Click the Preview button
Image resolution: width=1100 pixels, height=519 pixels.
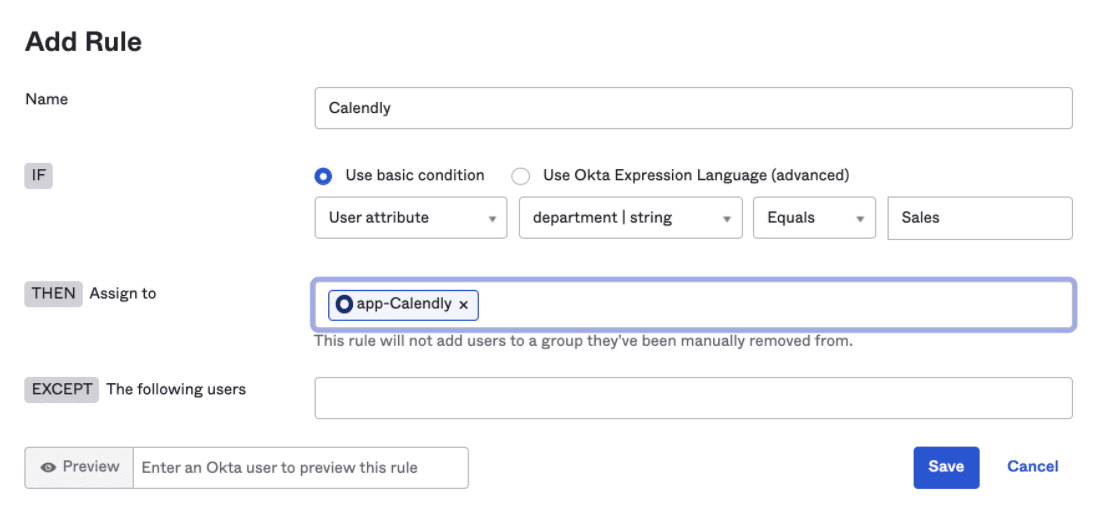point(79,468)
